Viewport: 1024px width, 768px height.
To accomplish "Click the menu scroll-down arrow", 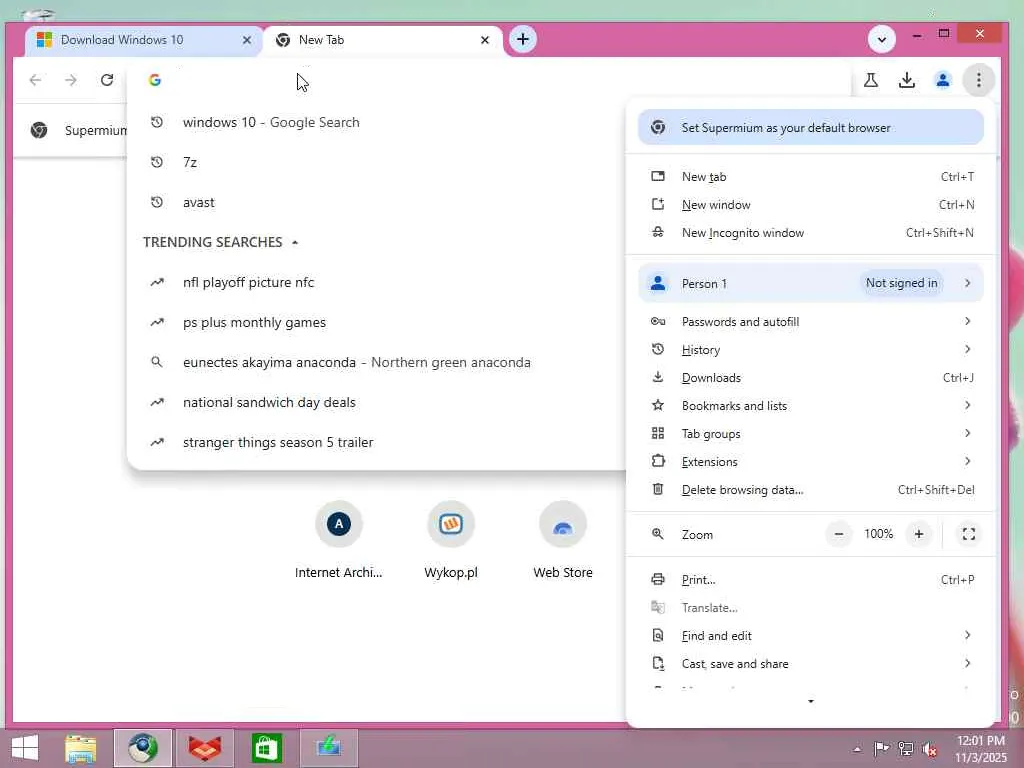I will tap(810, 701).
